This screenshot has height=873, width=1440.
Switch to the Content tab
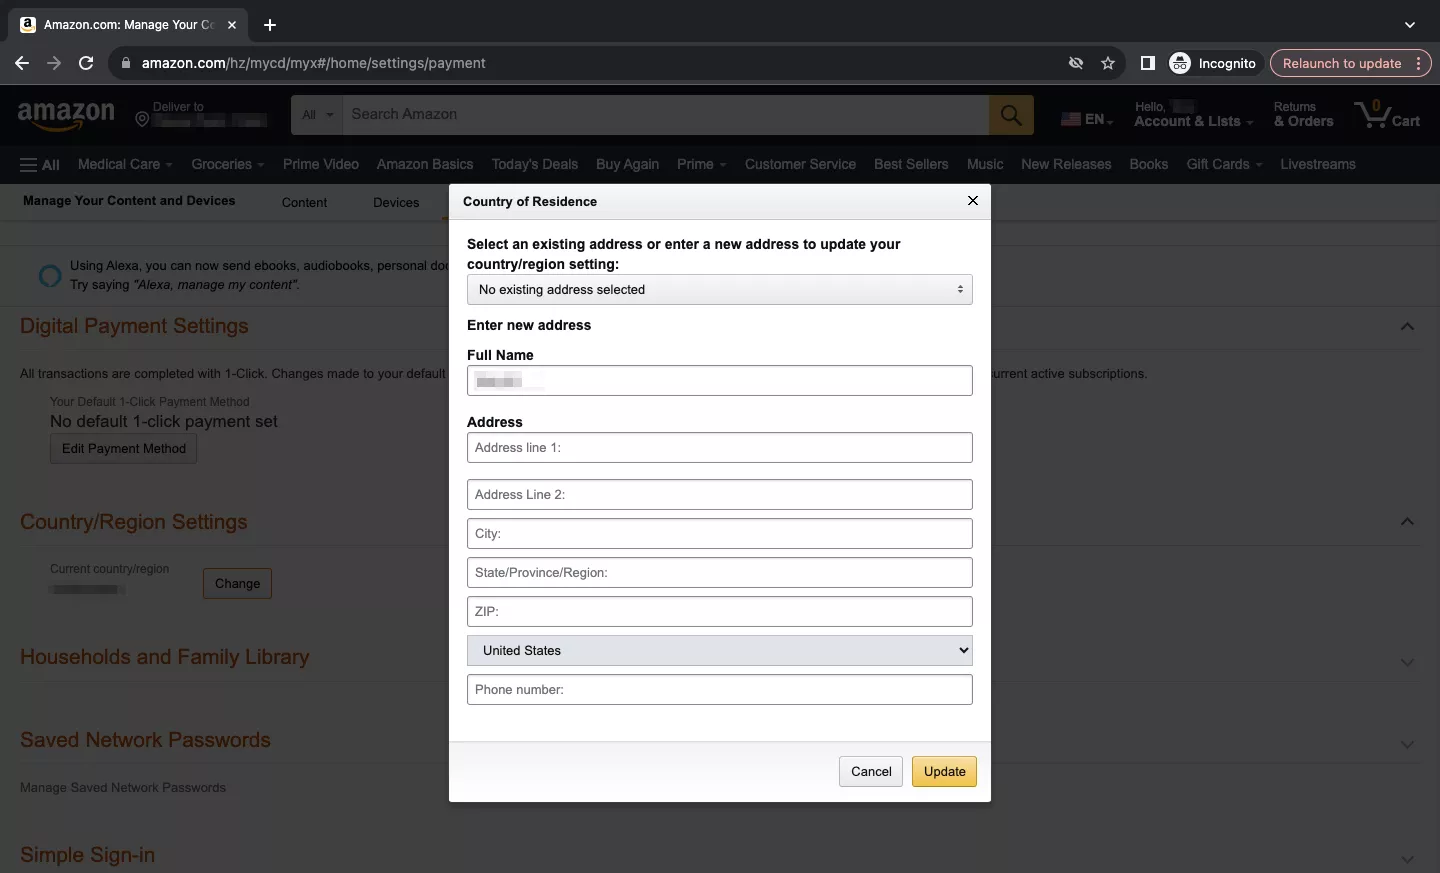point(304,202)
